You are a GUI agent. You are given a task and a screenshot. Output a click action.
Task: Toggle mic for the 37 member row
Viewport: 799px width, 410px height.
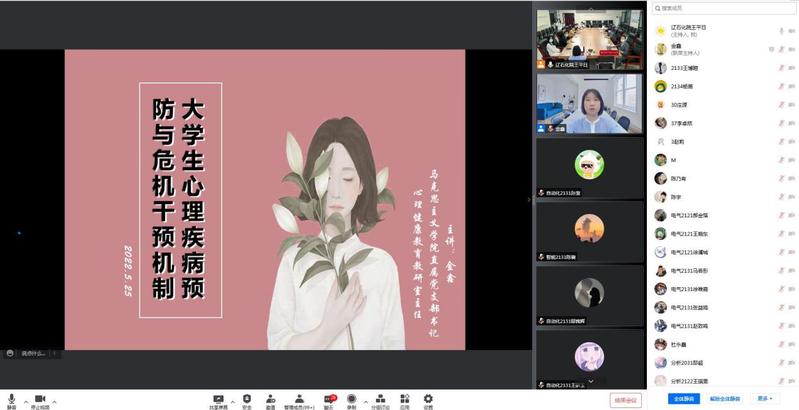click(x=781, y=123)
